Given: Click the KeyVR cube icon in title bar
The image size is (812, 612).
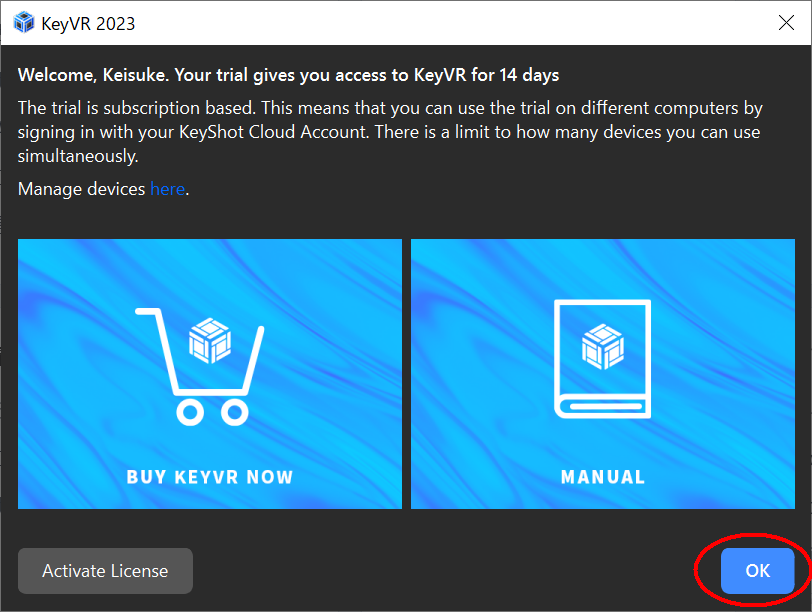Looking at the screenshot, I should (24, 23).
